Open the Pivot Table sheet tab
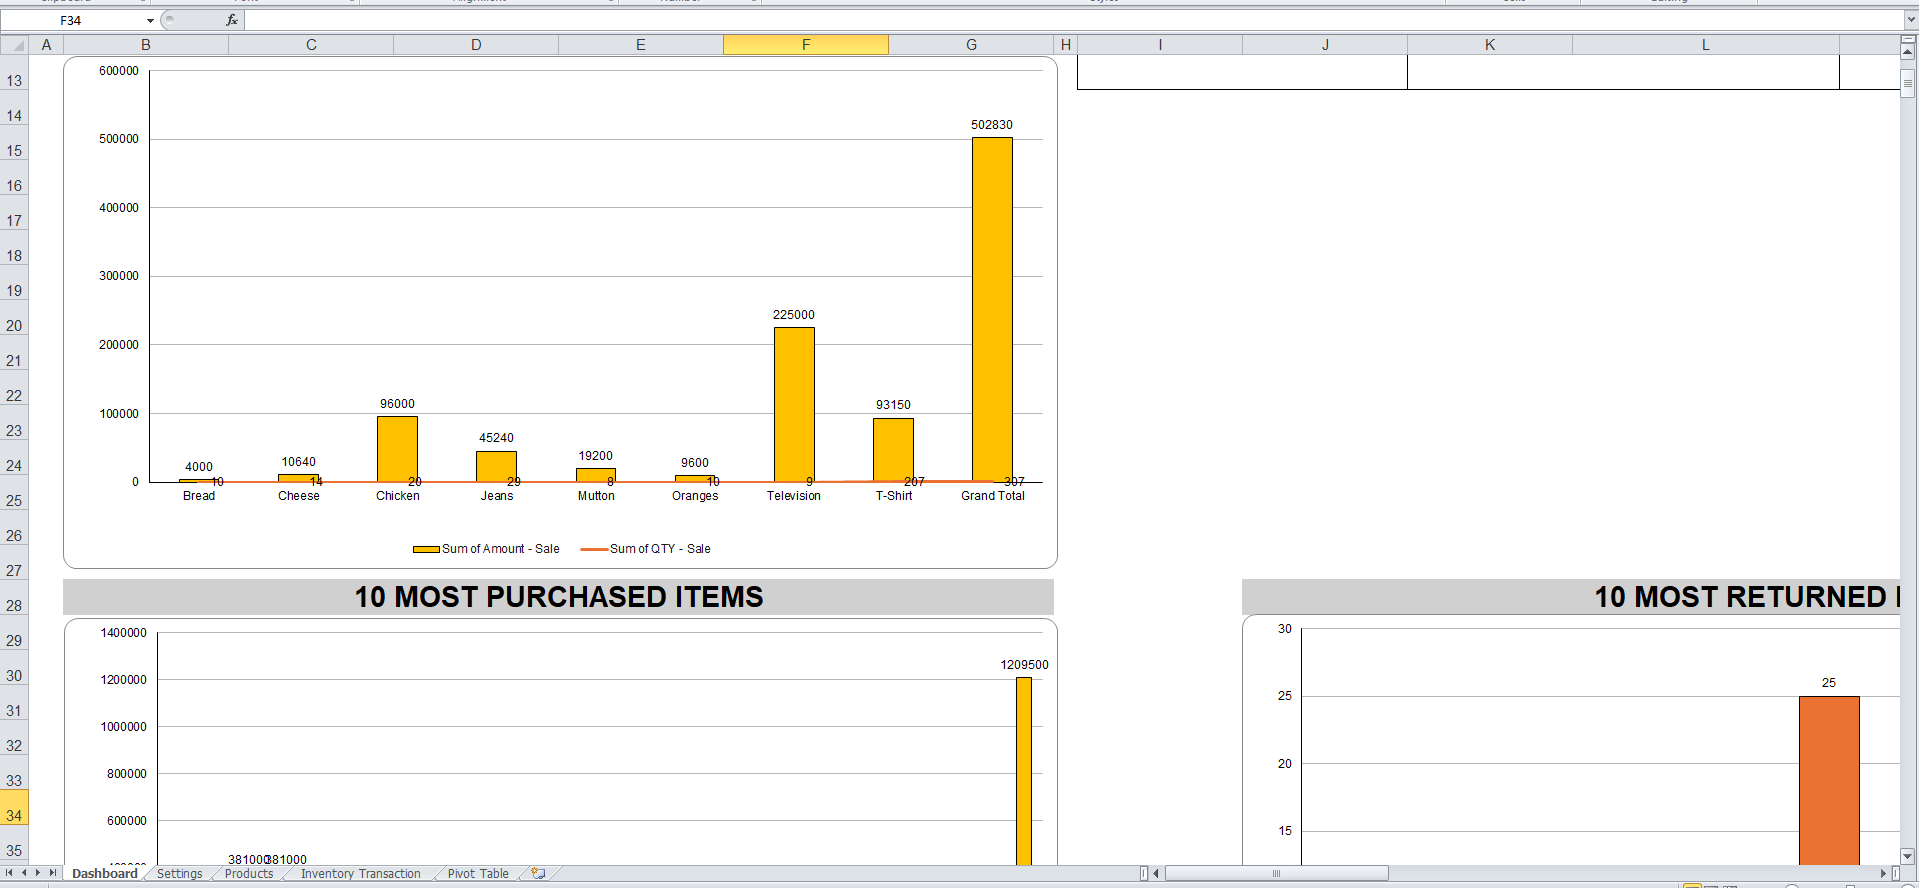This screenshot has width=1919, height=888. [478, 873]
